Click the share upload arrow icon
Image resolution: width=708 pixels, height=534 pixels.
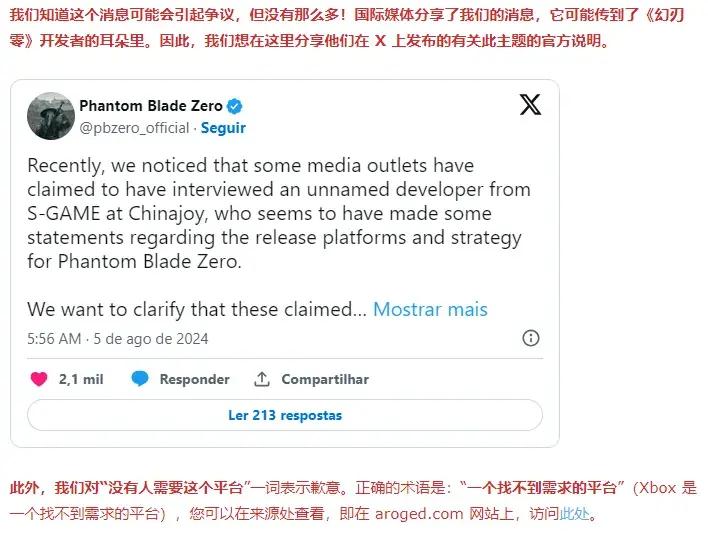[261, 379]
